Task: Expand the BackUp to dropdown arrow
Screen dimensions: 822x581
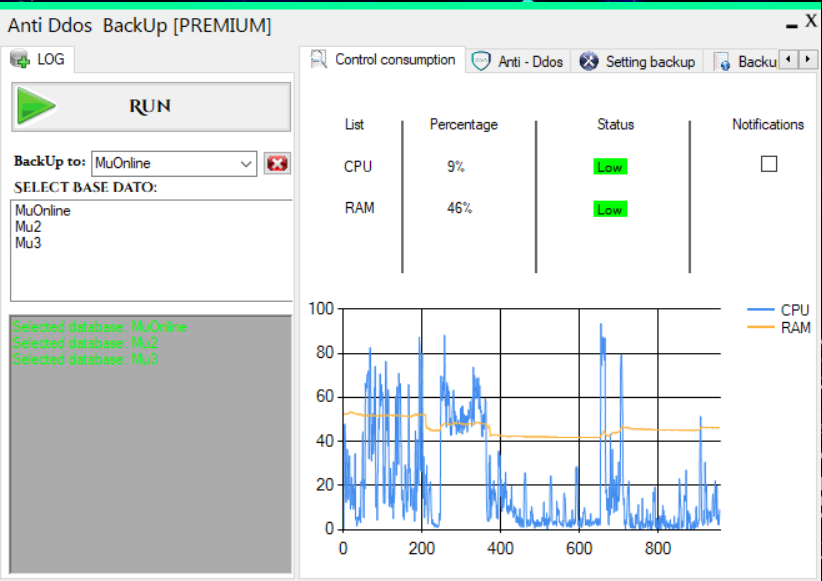Action: point(246,163)
